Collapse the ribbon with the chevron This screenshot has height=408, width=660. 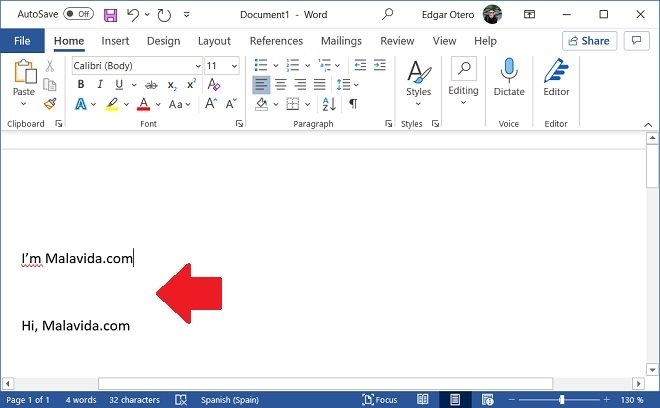pos(648,125)
